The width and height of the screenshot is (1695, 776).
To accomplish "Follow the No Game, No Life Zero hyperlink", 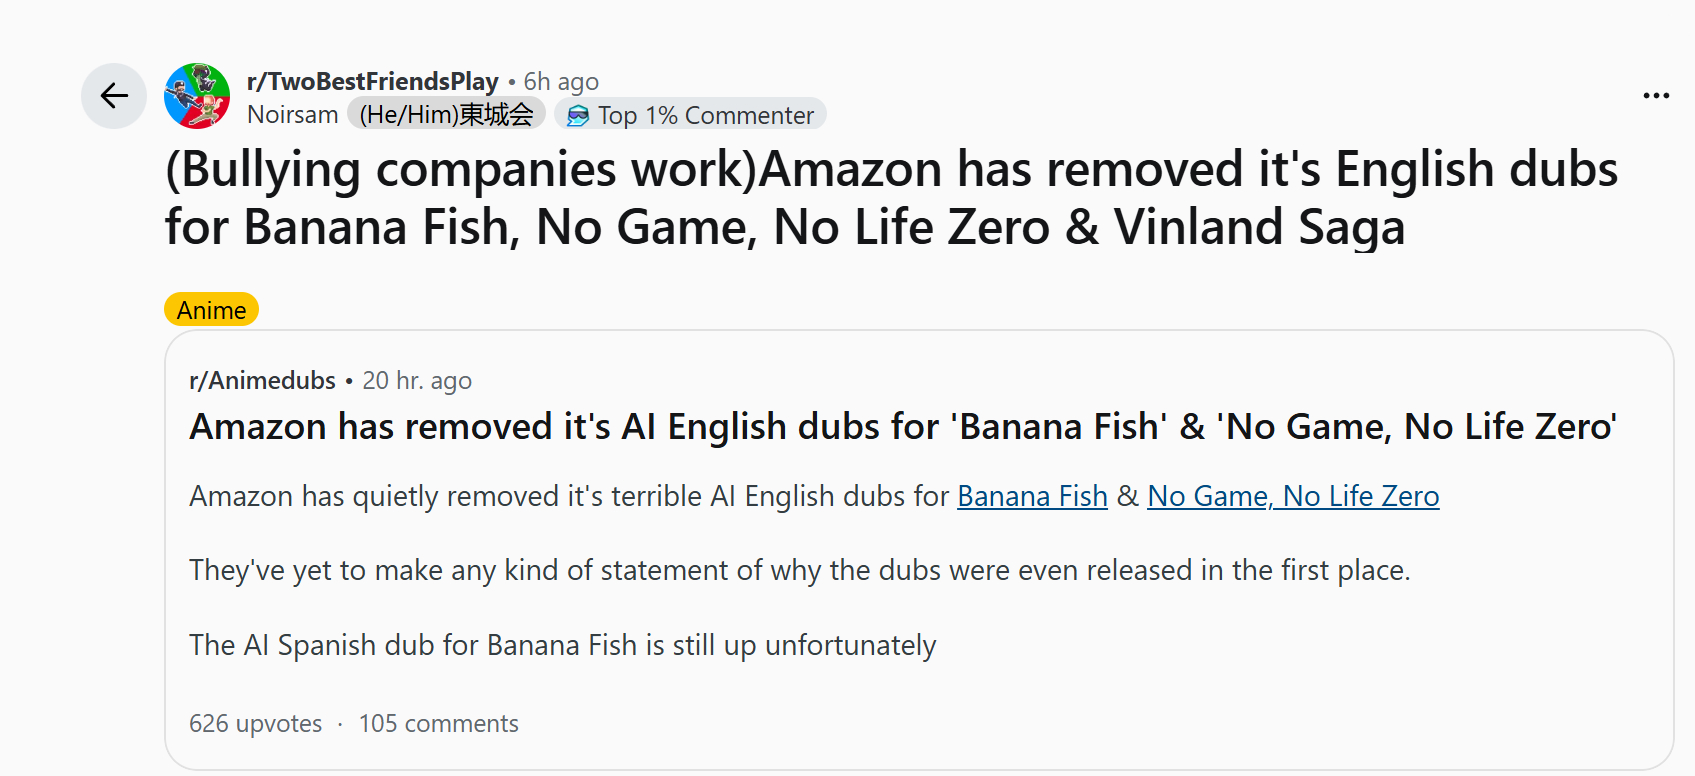I will point(1293,496).
